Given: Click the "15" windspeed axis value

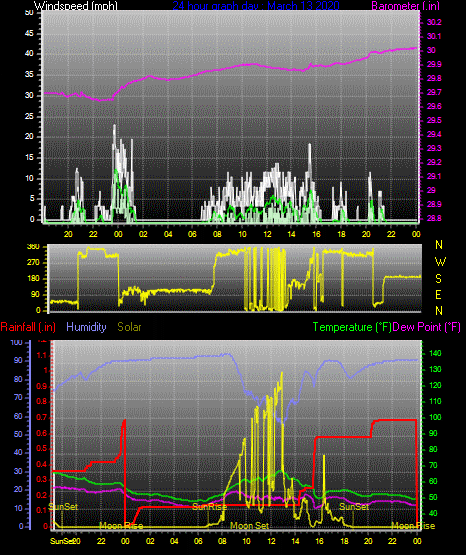Looking at the screenshot, I should pyautogui.click(x=29, y=158).
